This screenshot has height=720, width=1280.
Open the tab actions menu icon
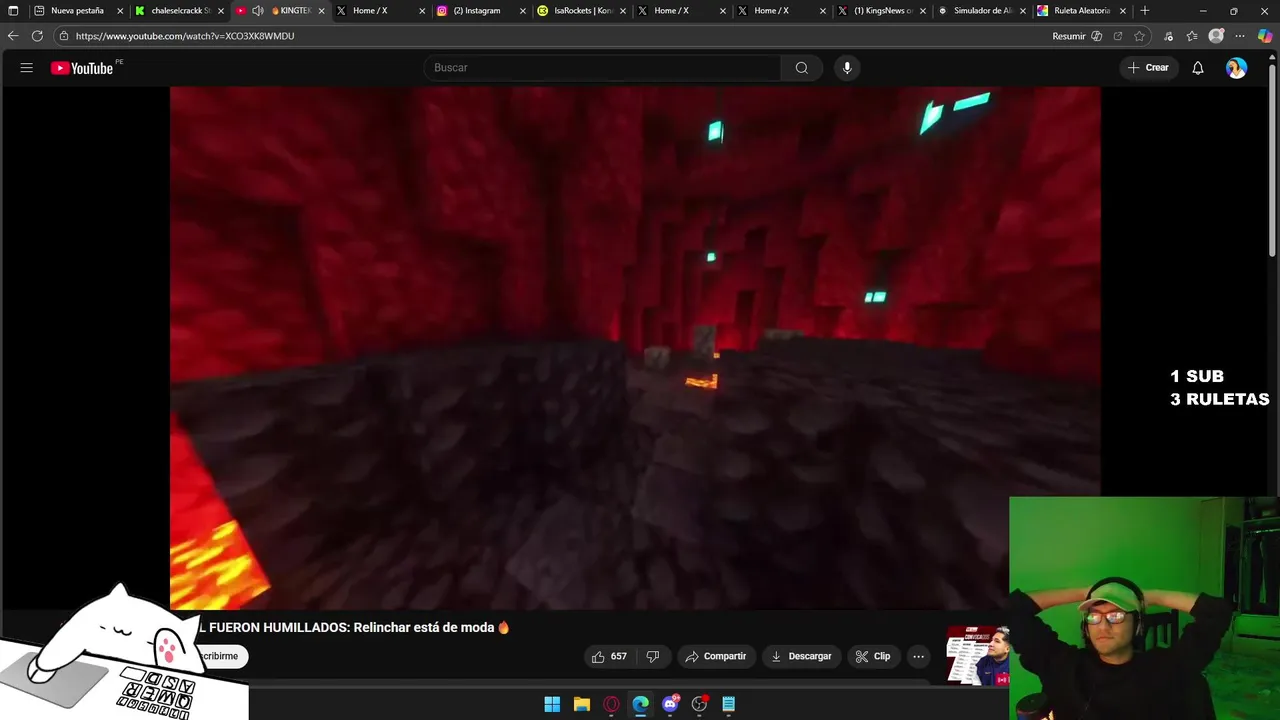13,11
